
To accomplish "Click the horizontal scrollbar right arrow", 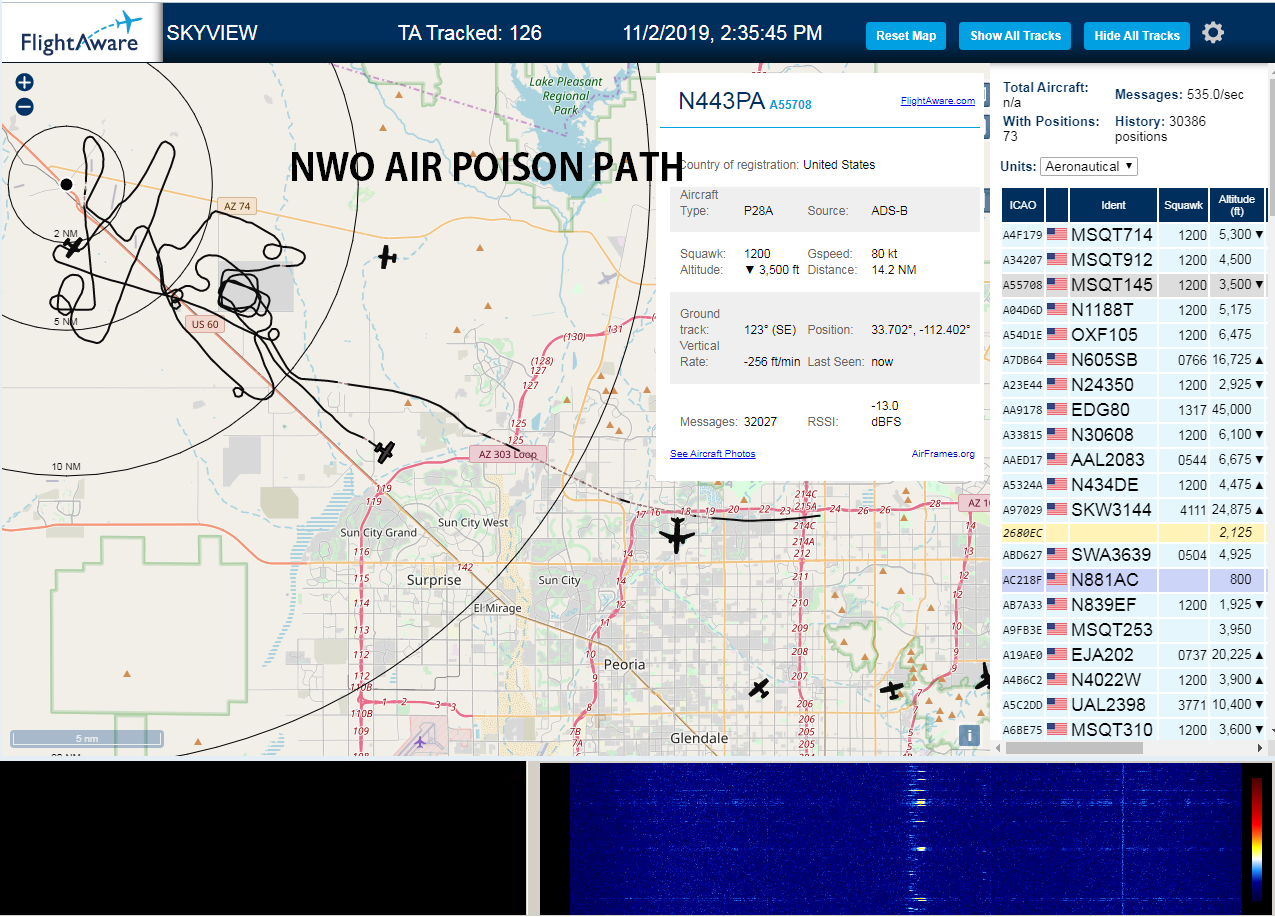I will [x=1259, y=748].
